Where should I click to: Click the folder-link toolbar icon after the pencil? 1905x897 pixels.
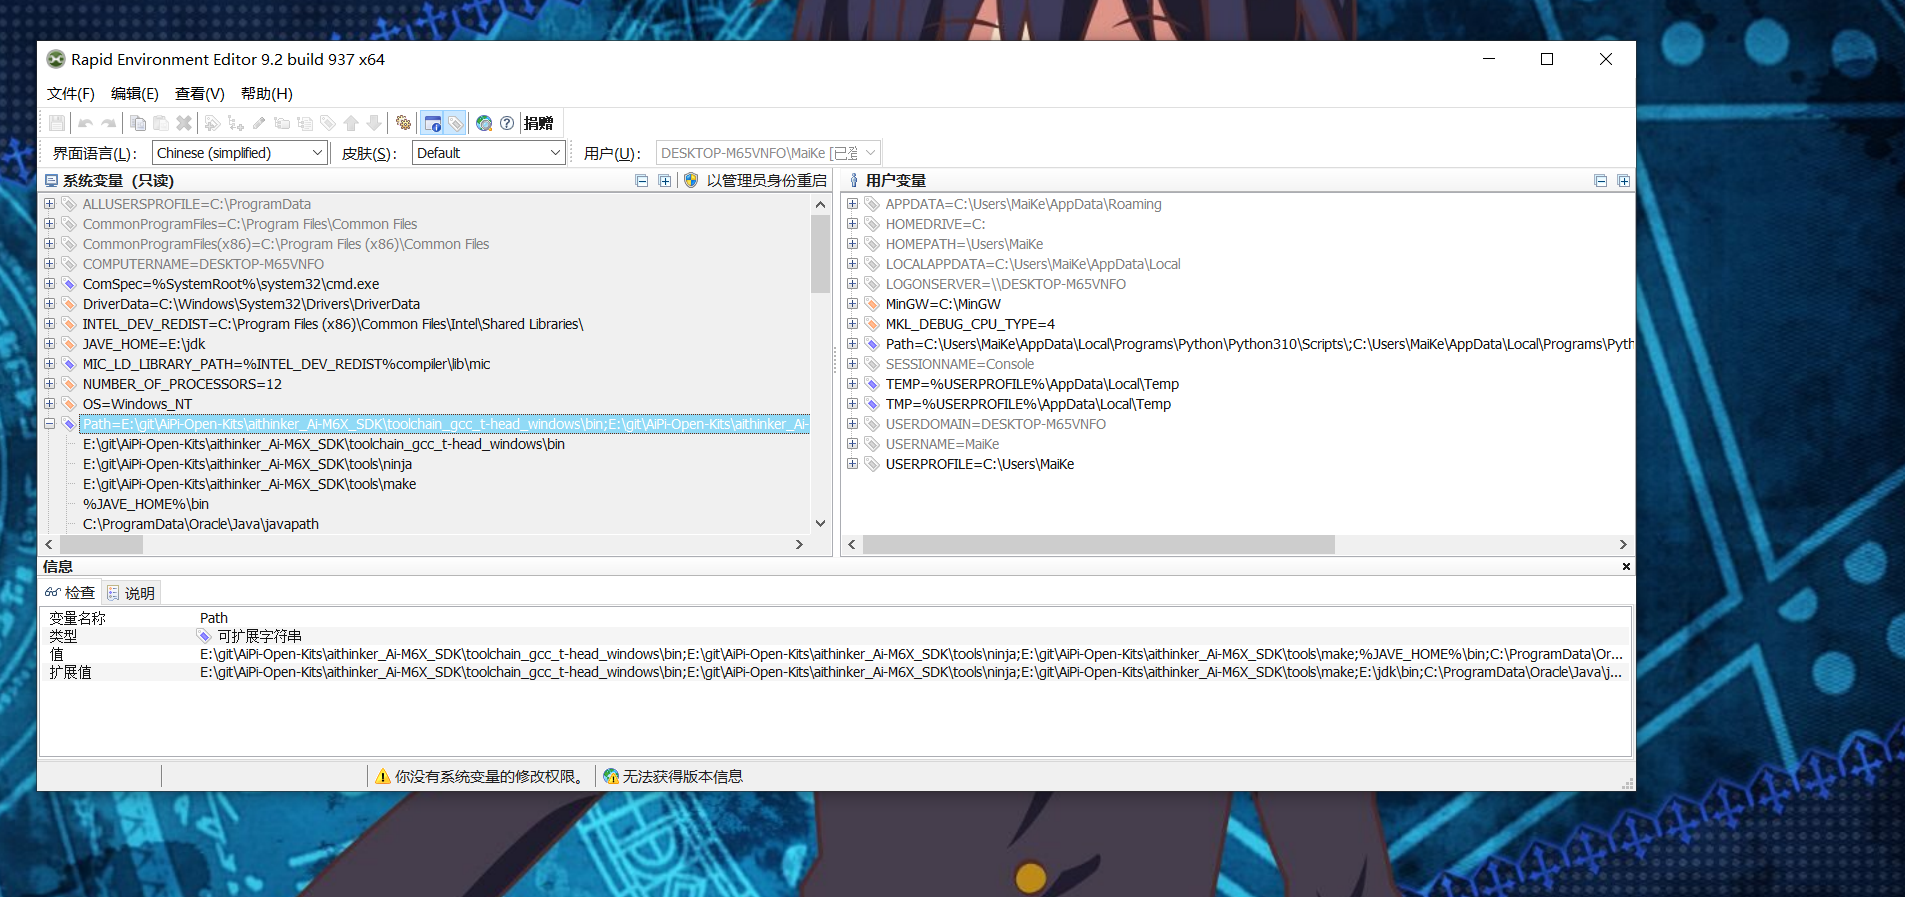[282, 123]
